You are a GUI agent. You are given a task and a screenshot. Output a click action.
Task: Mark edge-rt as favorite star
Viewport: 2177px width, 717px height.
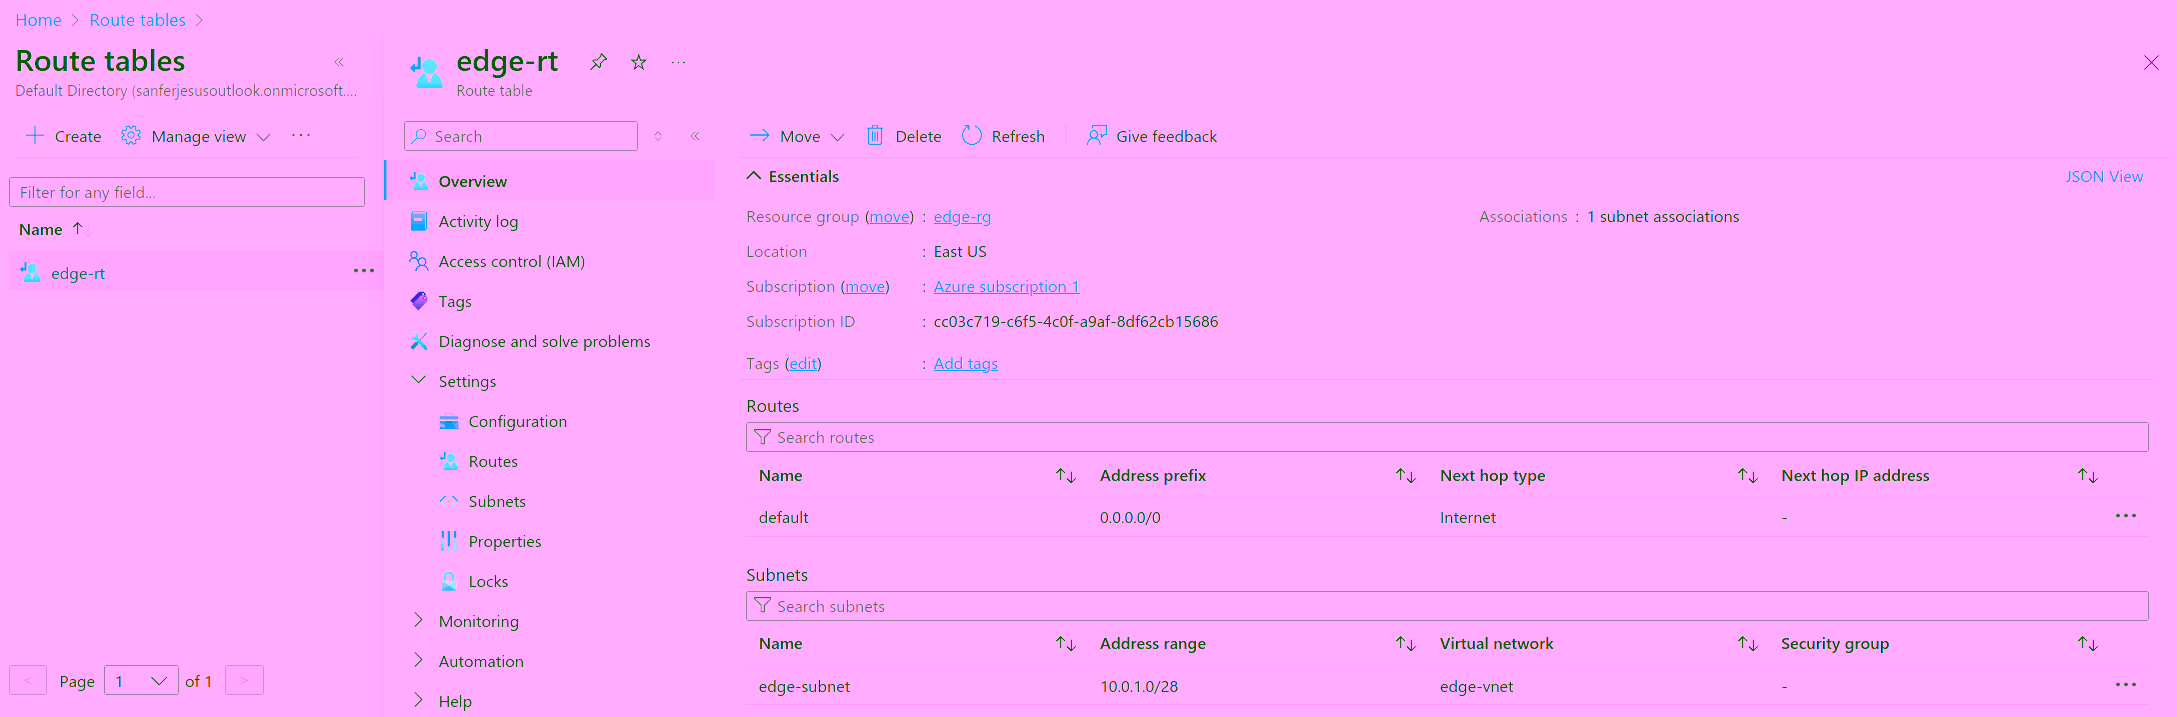639,62
